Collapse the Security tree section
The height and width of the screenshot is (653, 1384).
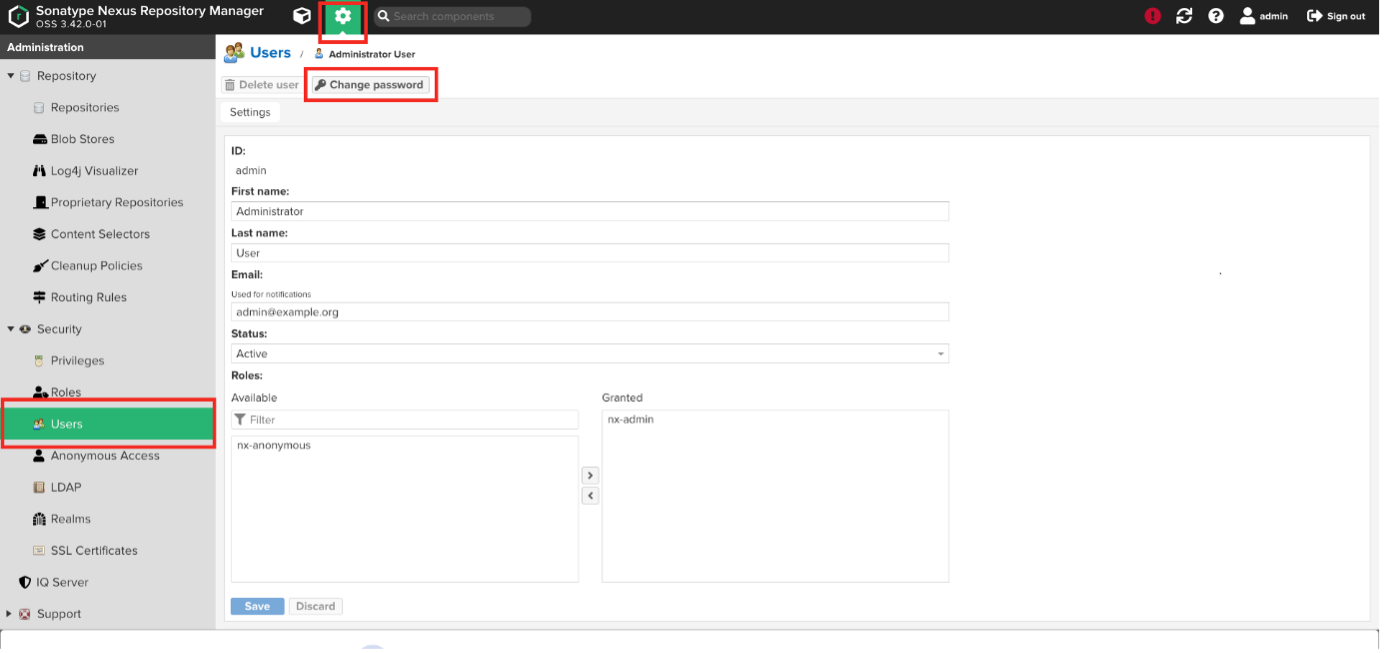pyautogui.click(x=11, y=329)
